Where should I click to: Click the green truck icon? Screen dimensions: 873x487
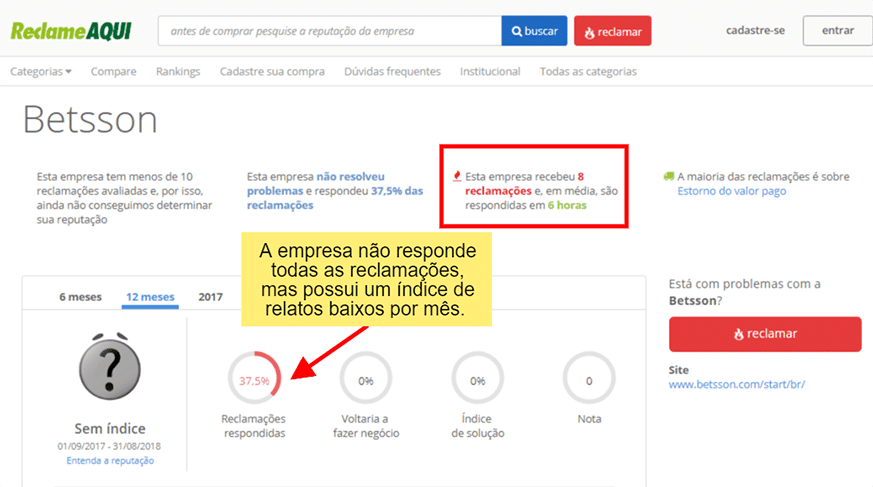pyautogui.click(x=669, y=176)
